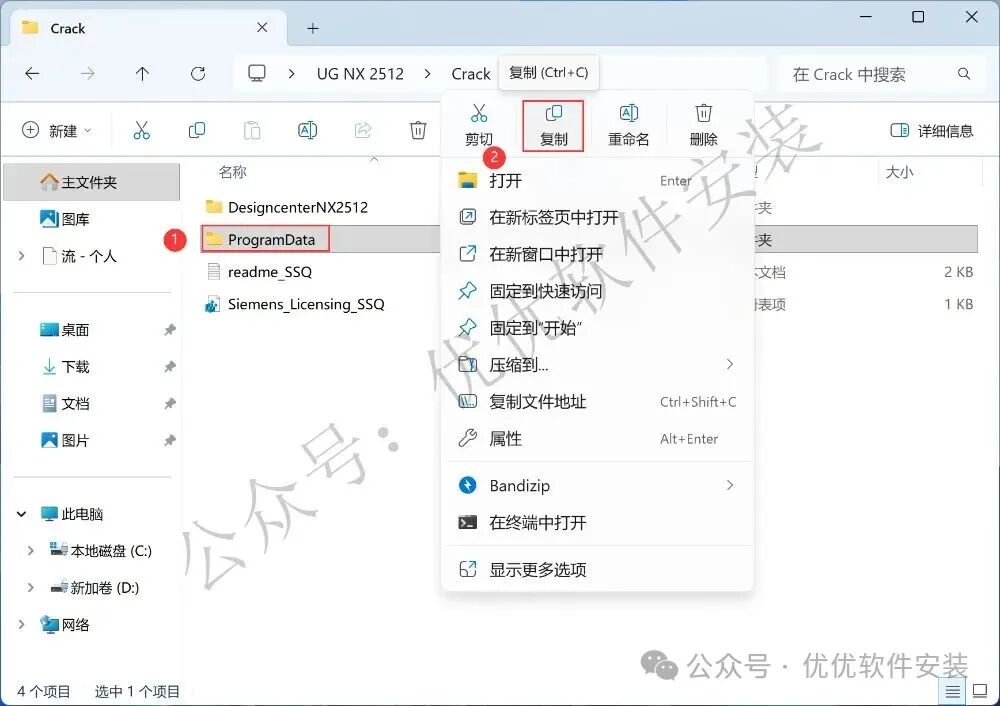Sort by 大小 column header
The image size is (1000, 706).
[x=899, y=172]
